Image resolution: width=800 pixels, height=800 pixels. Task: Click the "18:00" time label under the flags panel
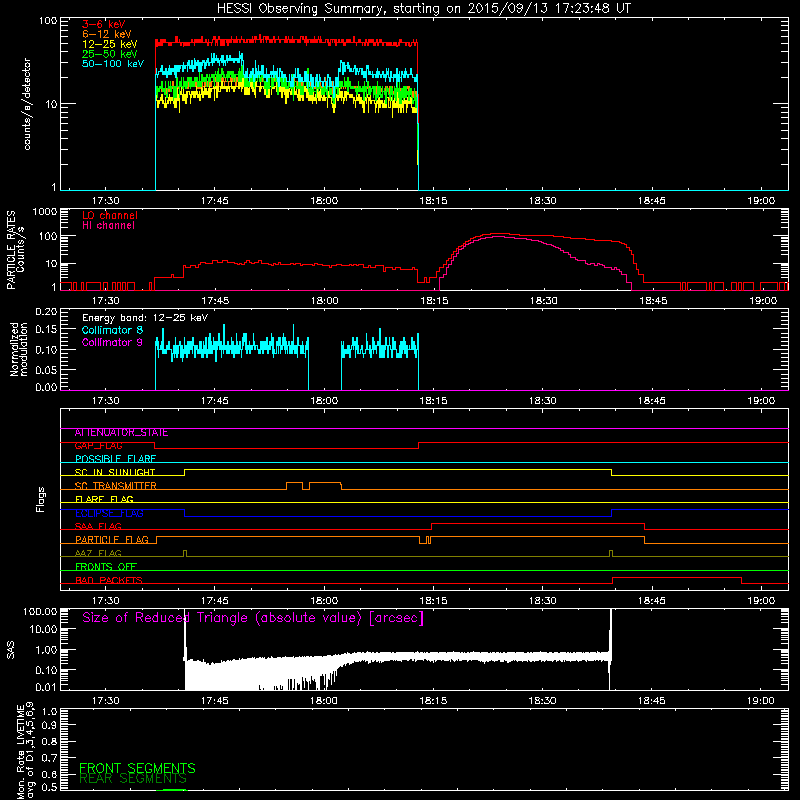click(324, 601)
